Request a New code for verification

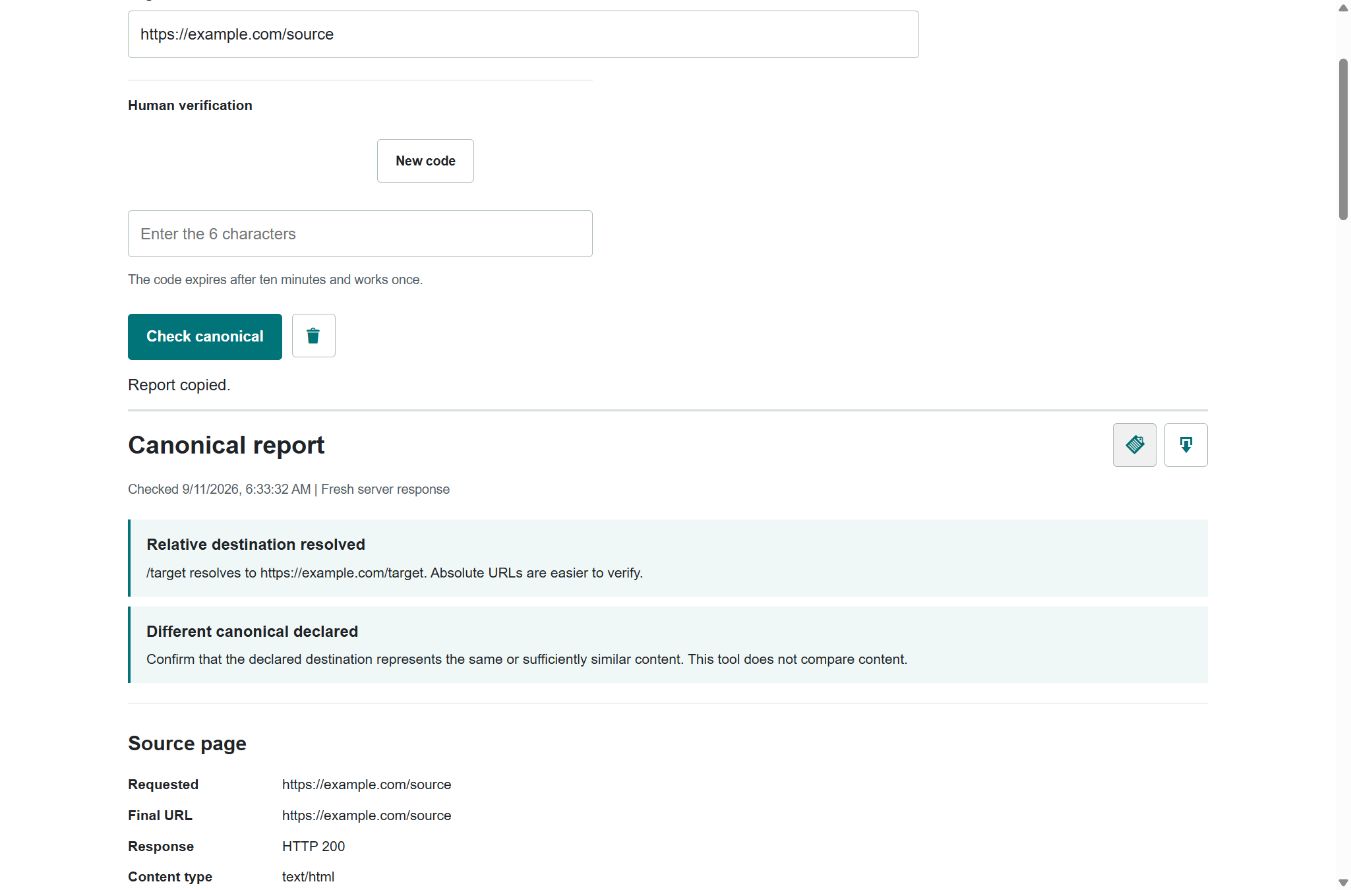click(425, 161)
